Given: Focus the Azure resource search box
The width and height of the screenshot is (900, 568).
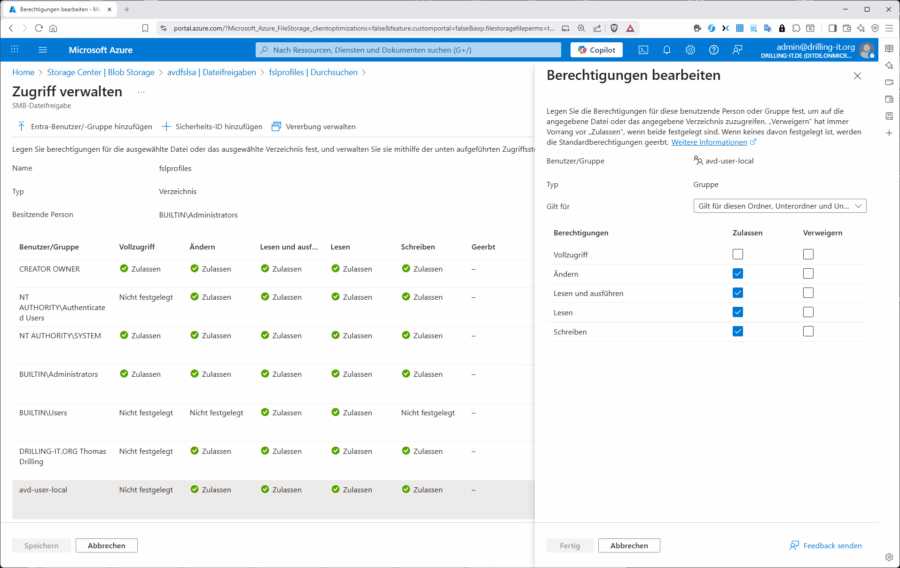Looking at the screenshot, I should (408, 50).
